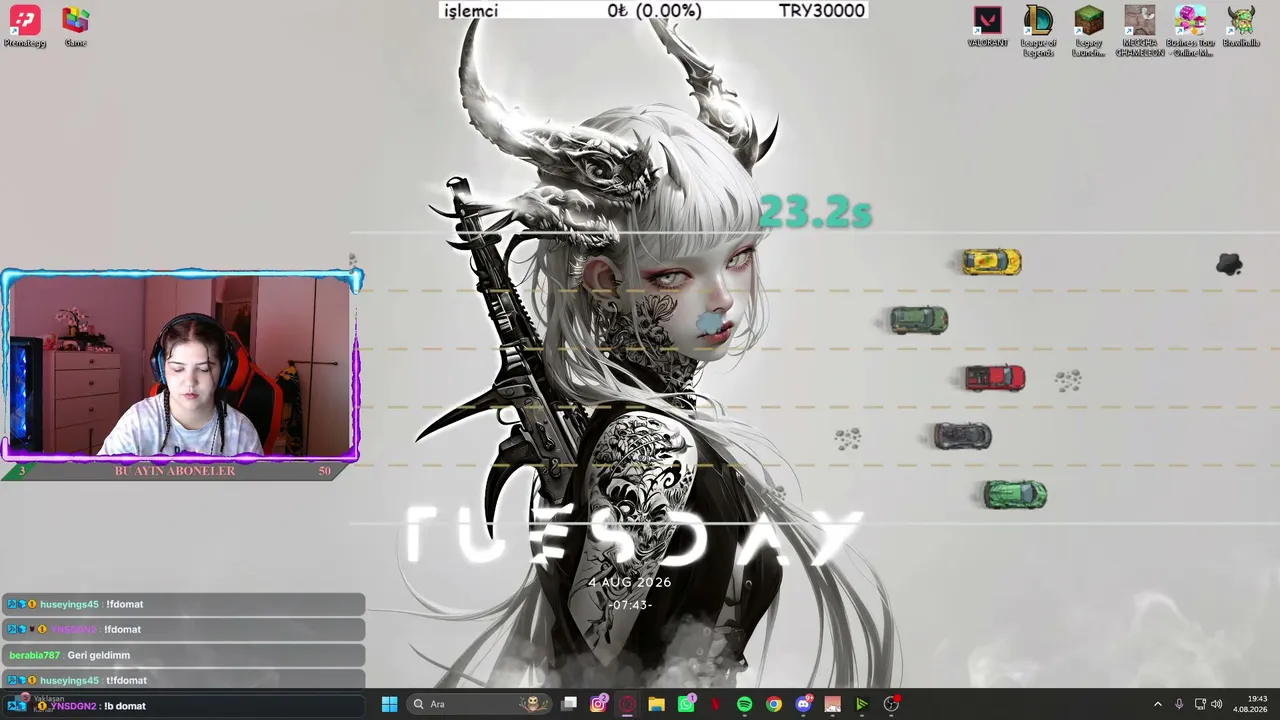Viewport: 1280px width, 720px height.
Task: Click the chat message "Geri geldimm"
Action: [x=99, y=655]
